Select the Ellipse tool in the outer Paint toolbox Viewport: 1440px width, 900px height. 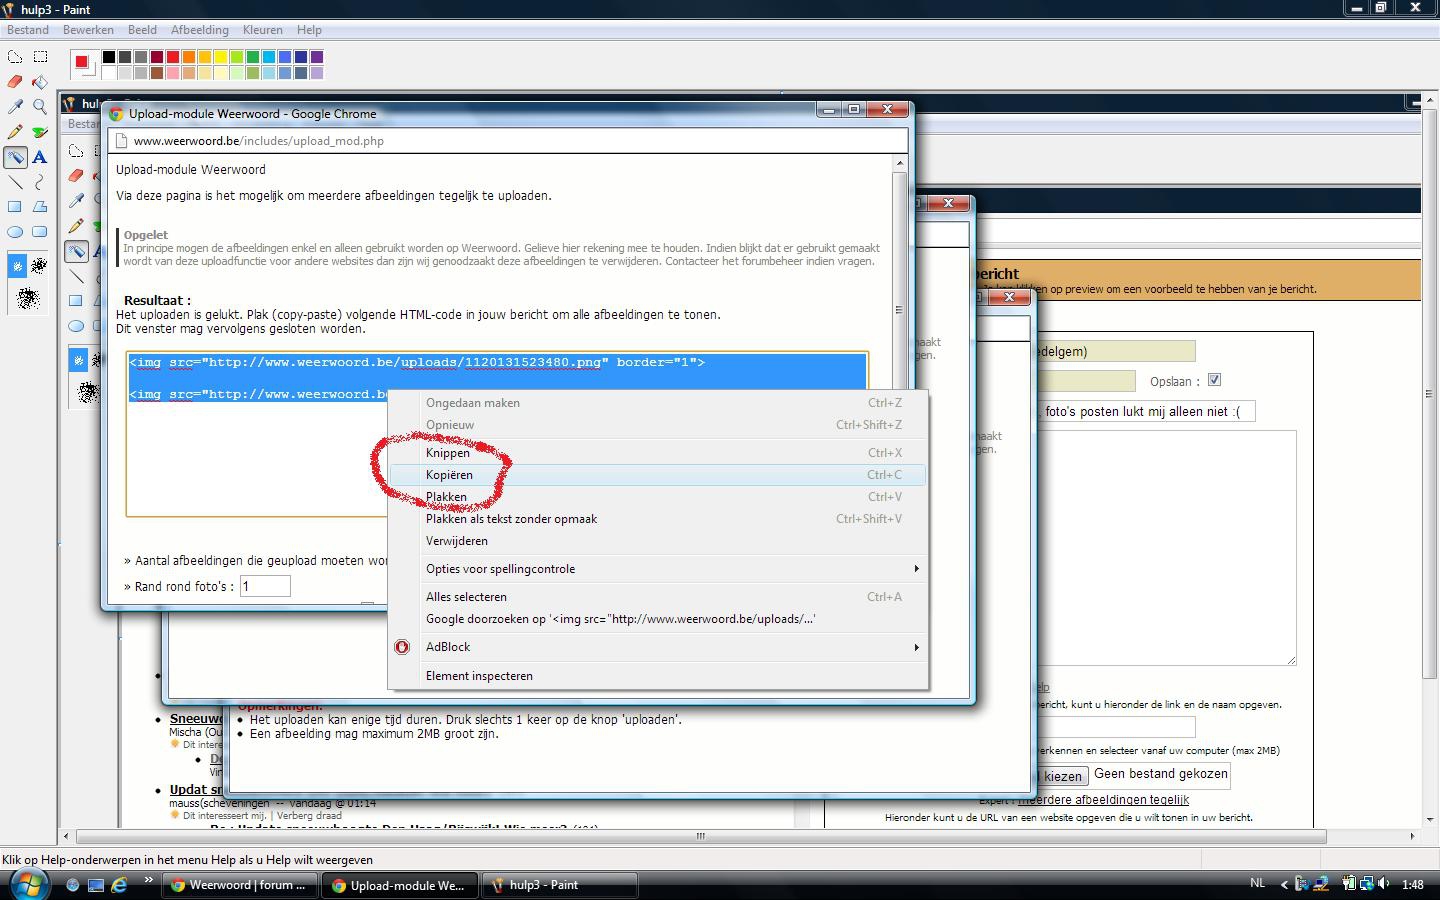[x=15, y=232]
